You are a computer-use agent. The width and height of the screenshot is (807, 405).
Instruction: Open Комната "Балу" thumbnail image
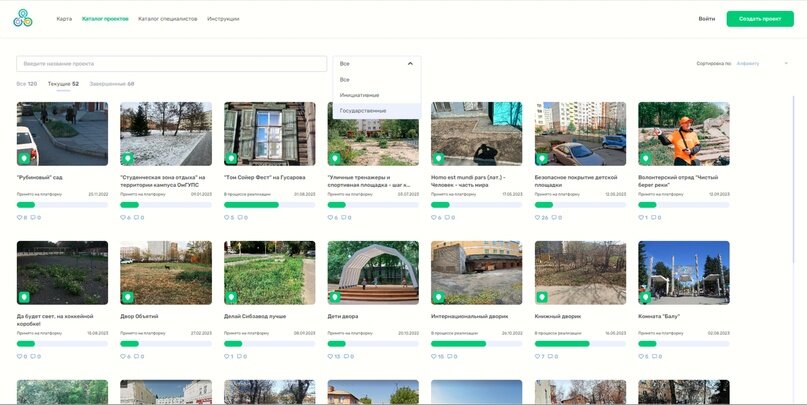(684, 273)
